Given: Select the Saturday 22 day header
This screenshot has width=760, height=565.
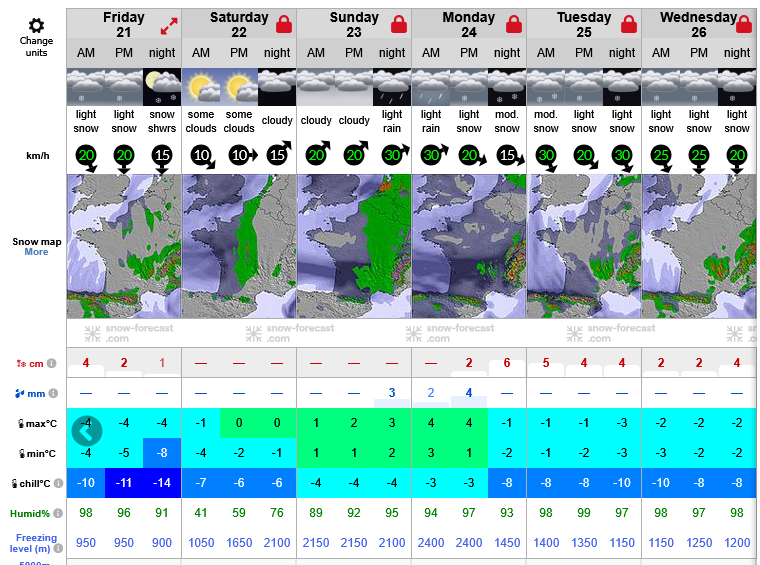Looking at the screenshot, I should pos(239,24).
